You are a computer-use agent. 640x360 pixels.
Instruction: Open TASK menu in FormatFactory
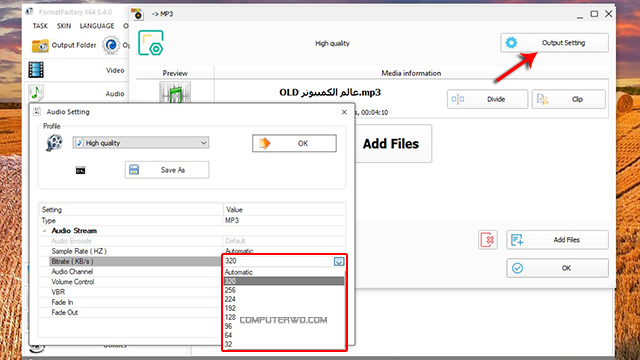tap(40, 26)
